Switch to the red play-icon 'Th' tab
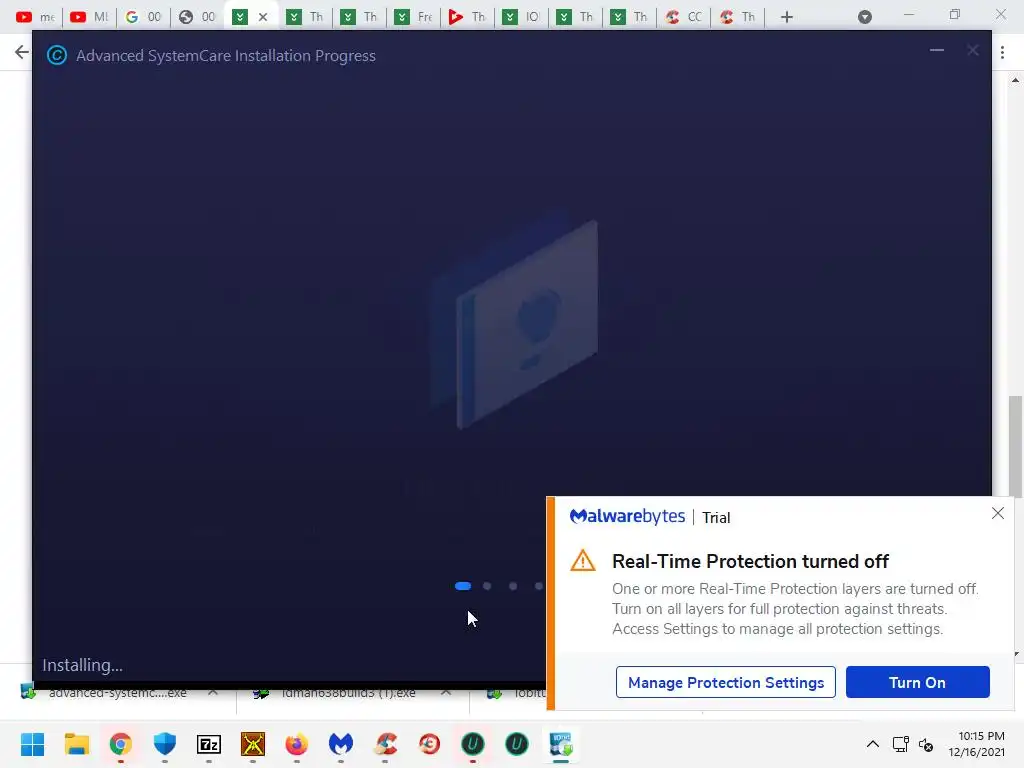This screenshot has height=768, width=1024. coord(468,17)
